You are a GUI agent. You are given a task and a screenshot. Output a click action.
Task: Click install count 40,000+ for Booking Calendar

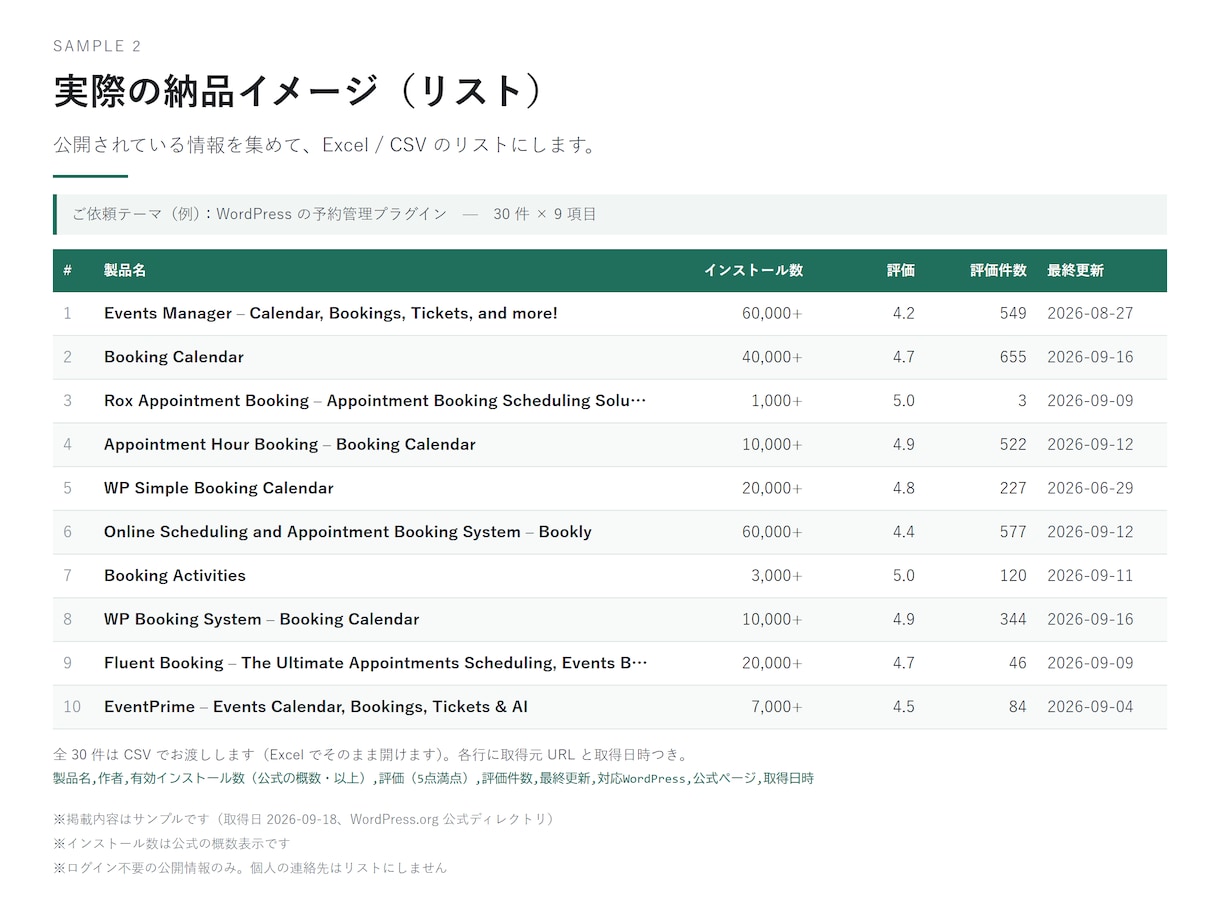[772, 357]
